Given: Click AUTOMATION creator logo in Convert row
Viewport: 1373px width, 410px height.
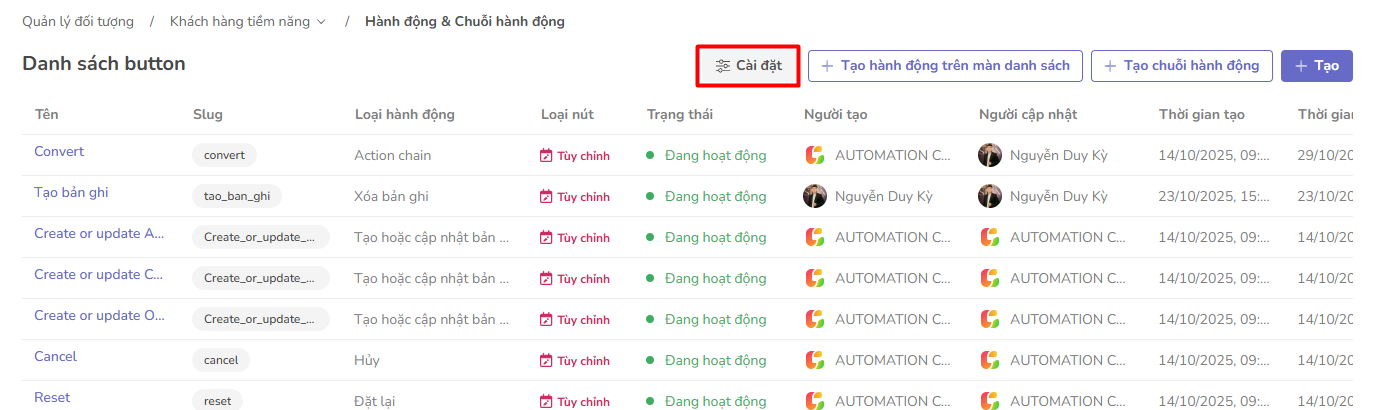Looking at the screenshot, I should pyautogui.click(x=815, y=155).
